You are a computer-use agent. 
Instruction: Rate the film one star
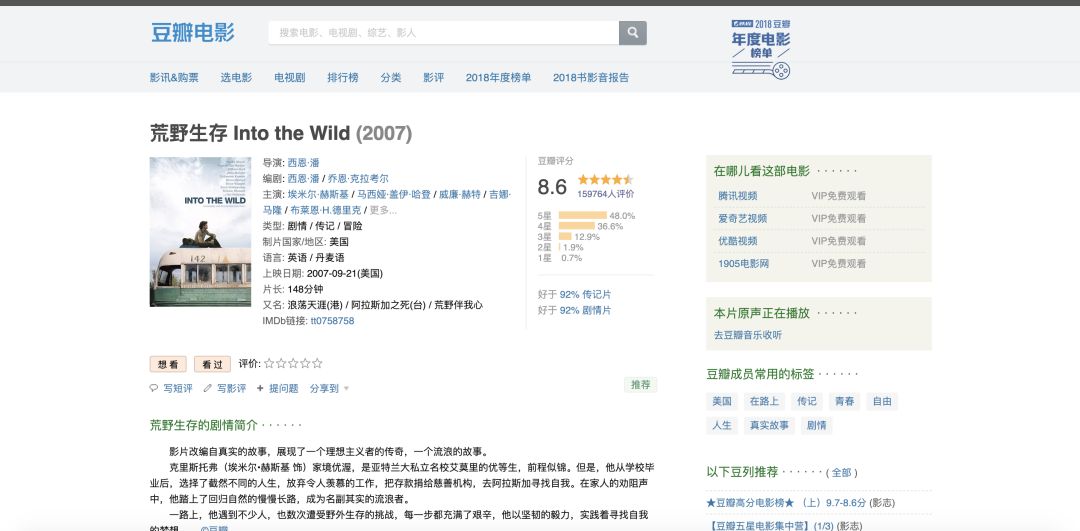pyautogui.click(x=269, y=363)
